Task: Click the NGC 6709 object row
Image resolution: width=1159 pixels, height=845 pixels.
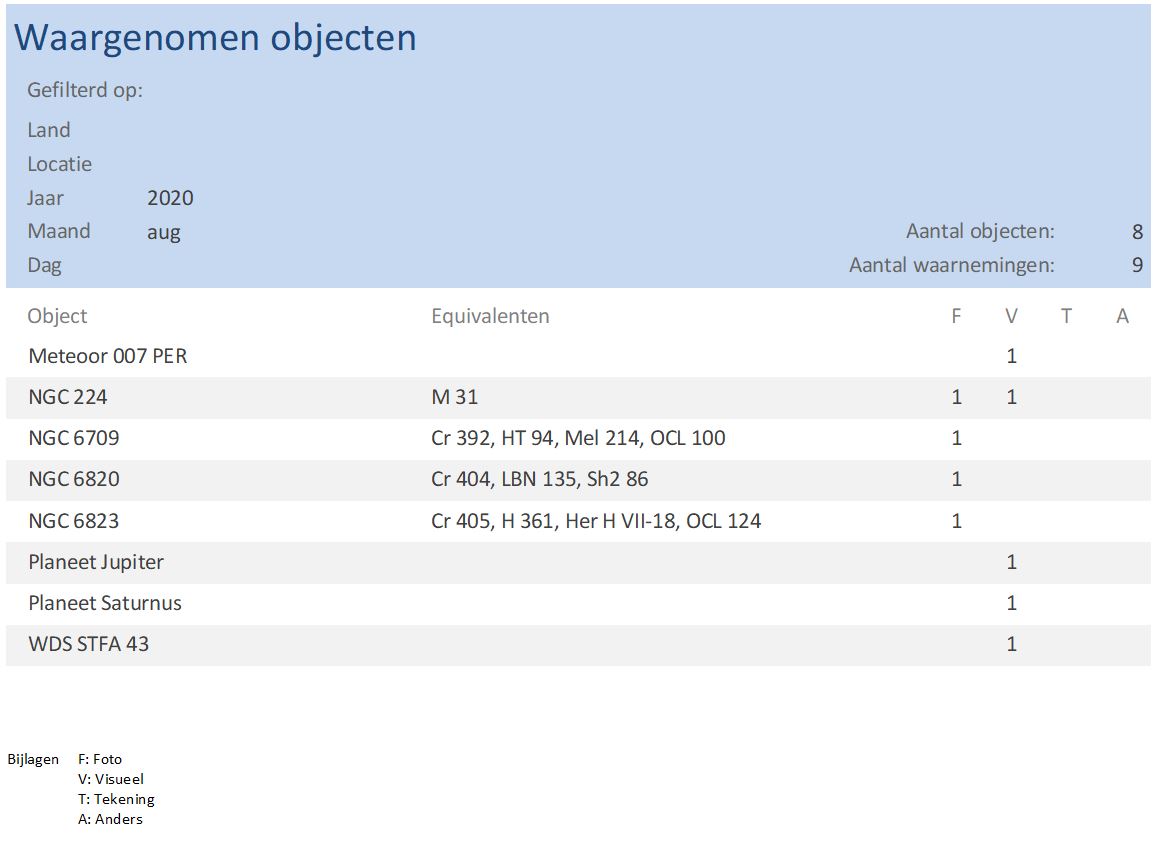Action: (74, 438)
